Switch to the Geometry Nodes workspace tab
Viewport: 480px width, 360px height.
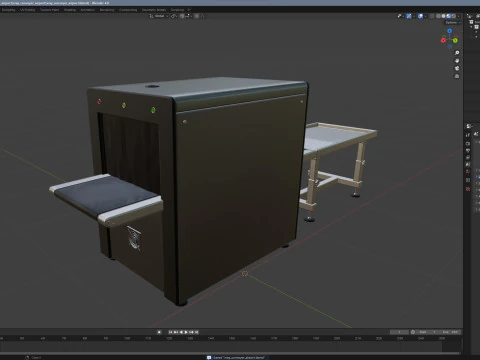(154, 10)
